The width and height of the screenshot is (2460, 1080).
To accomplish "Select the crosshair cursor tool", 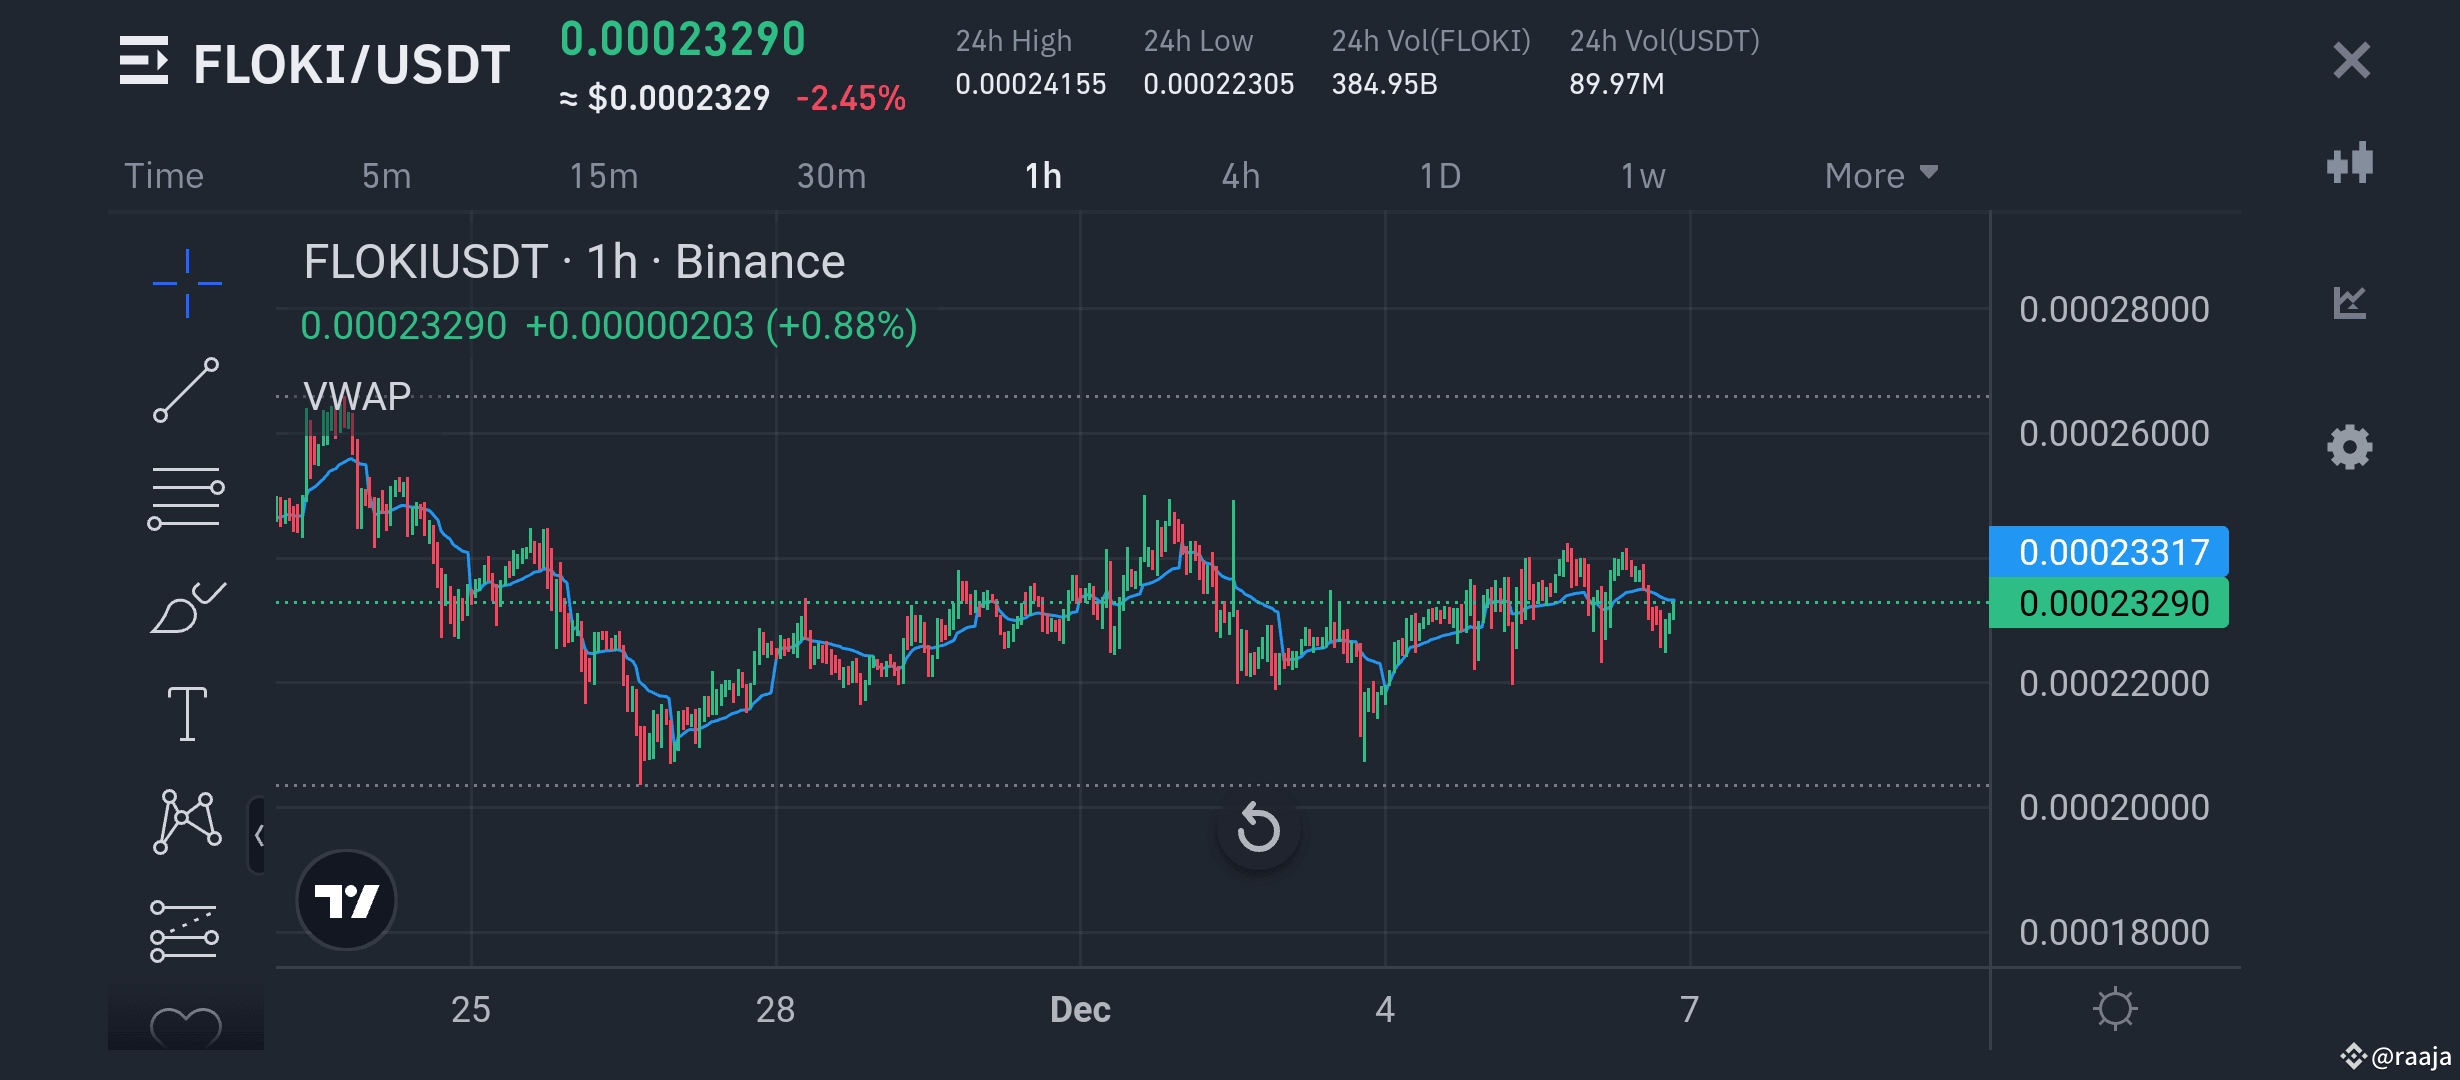I will point(187,283).
